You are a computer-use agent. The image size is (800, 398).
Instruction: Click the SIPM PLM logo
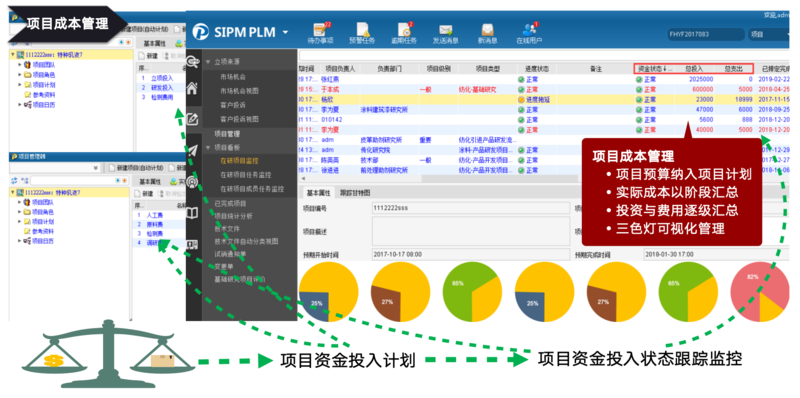coord(201,33)
